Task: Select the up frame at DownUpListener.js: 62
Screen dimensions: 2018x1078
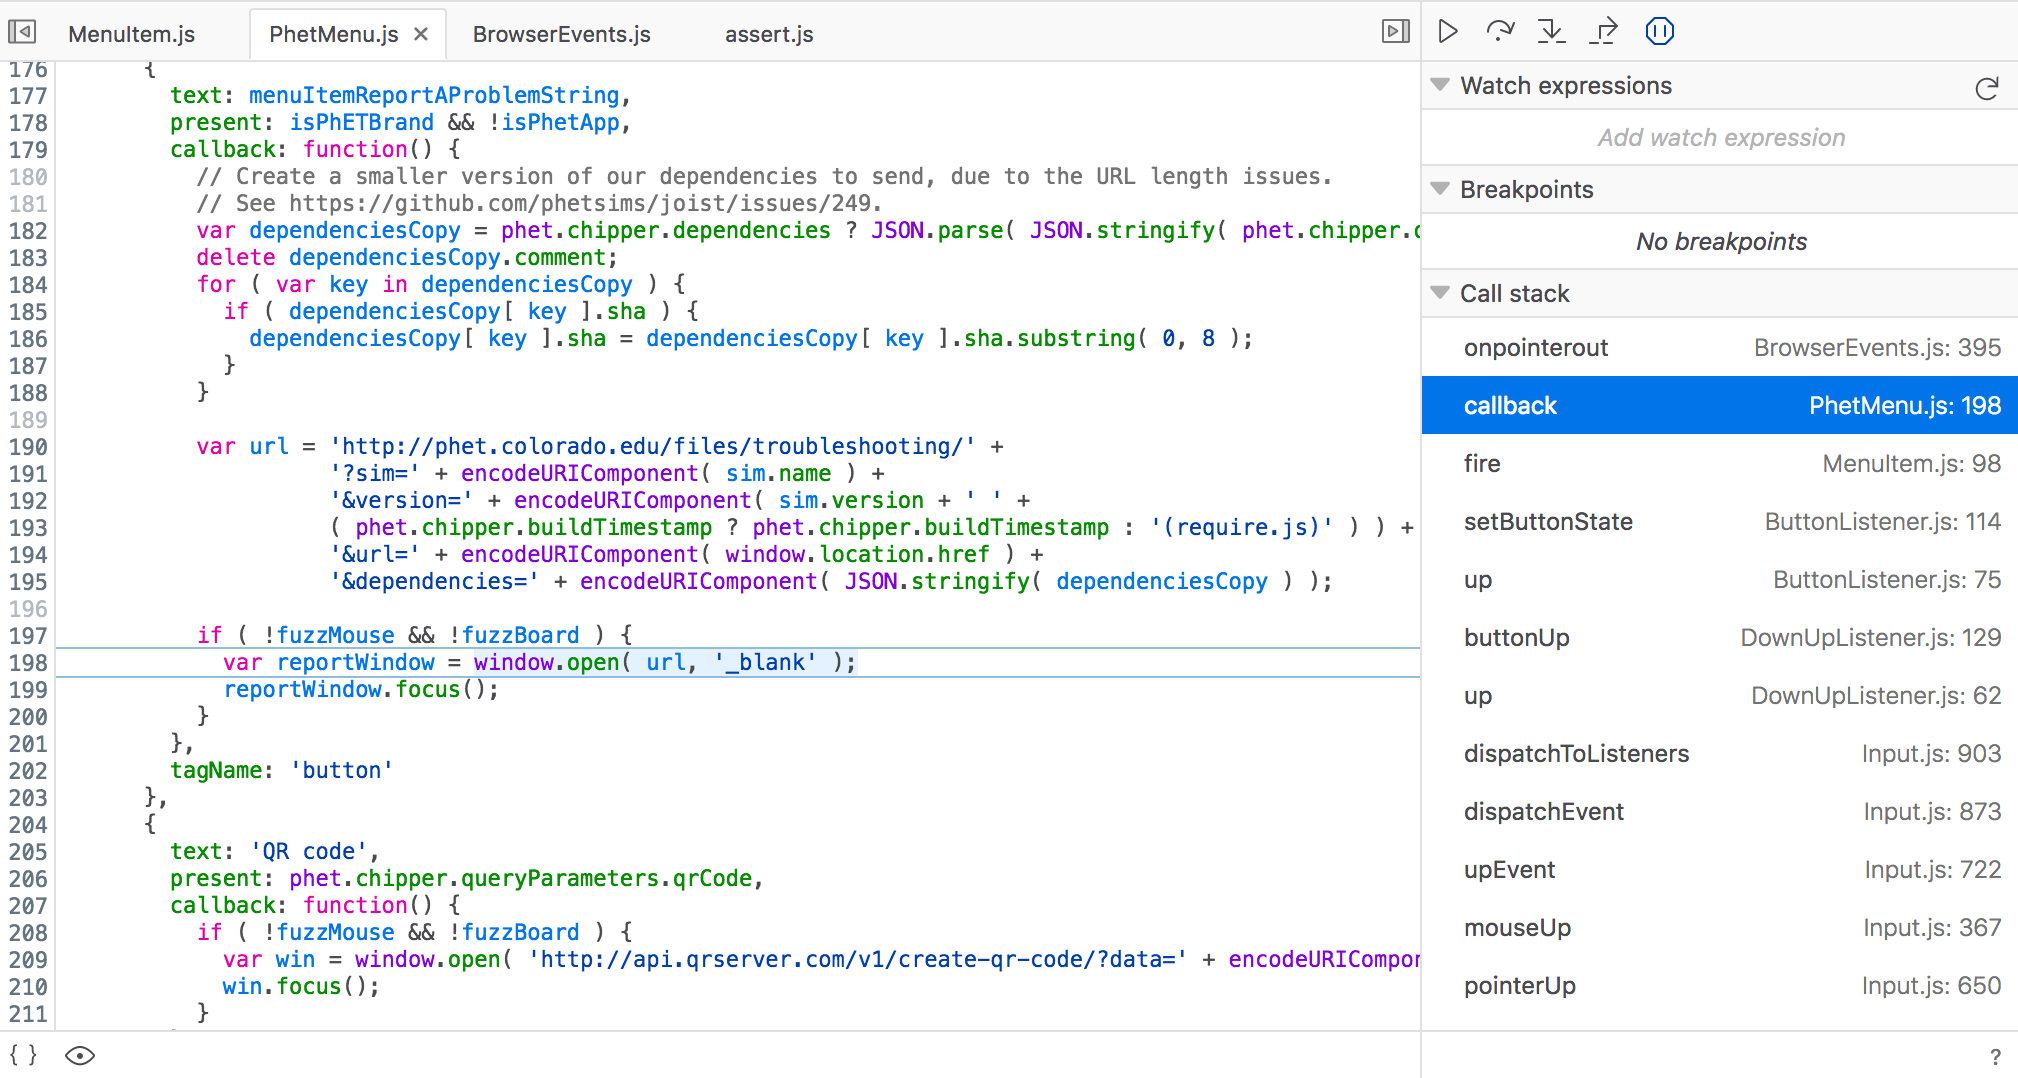Action: point(1720,695)
